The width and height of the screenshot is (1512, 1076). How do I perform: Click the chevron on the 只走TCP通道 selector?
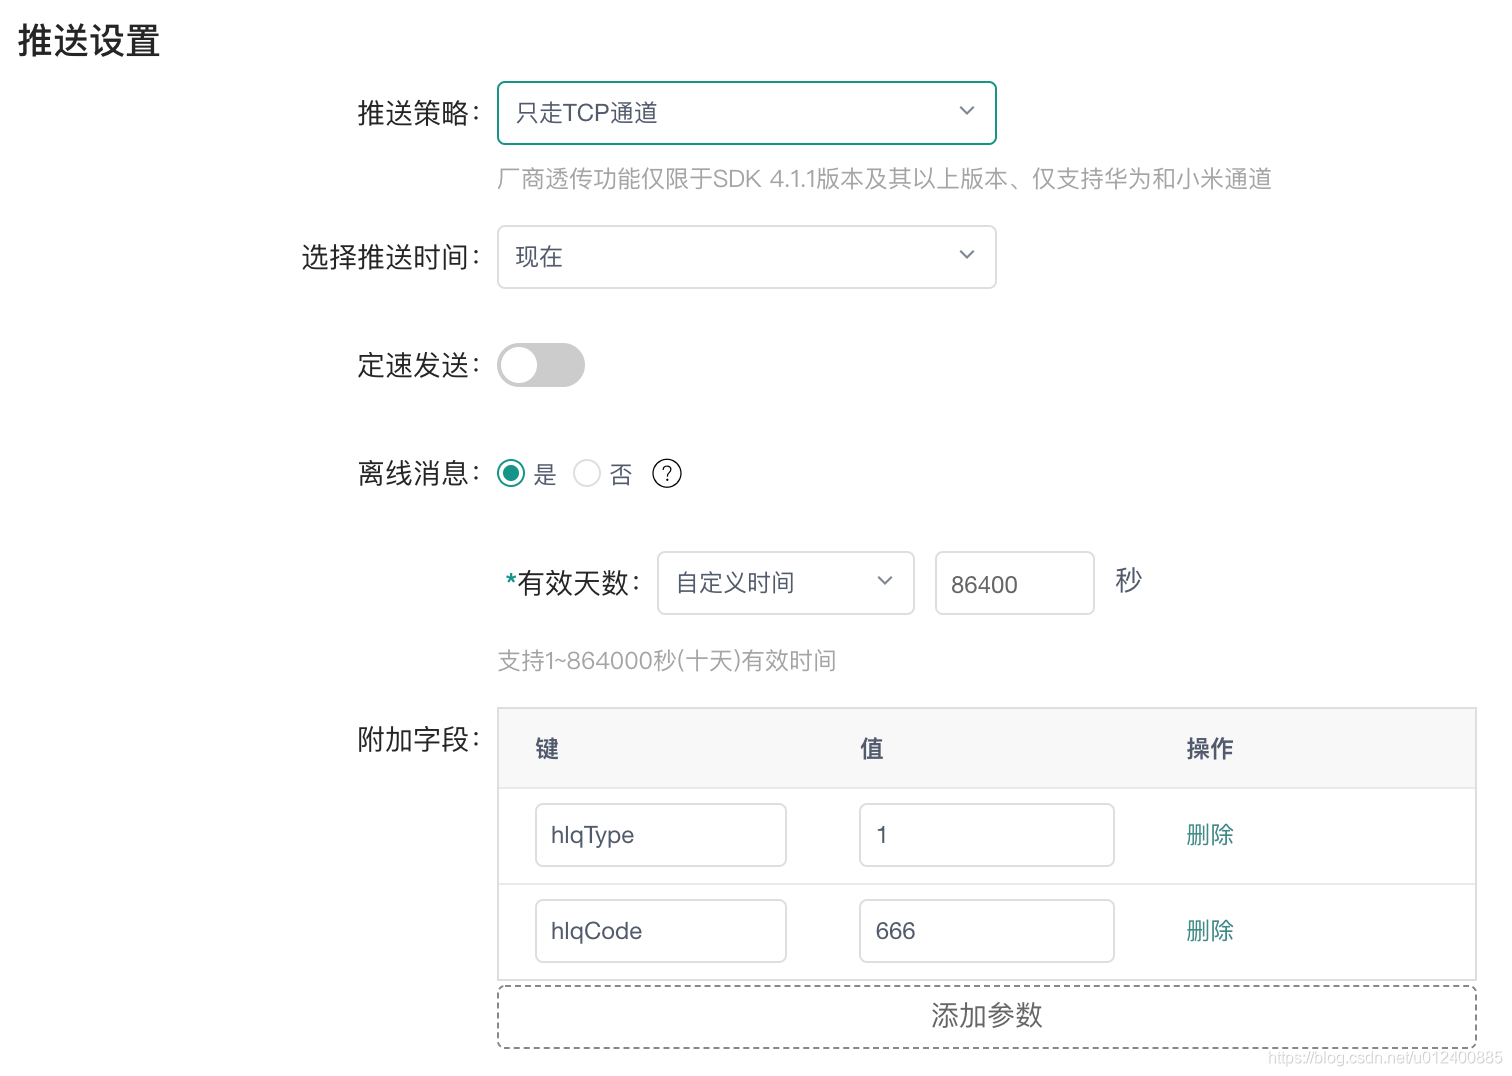pyautogui.click(x=966, y=112)
